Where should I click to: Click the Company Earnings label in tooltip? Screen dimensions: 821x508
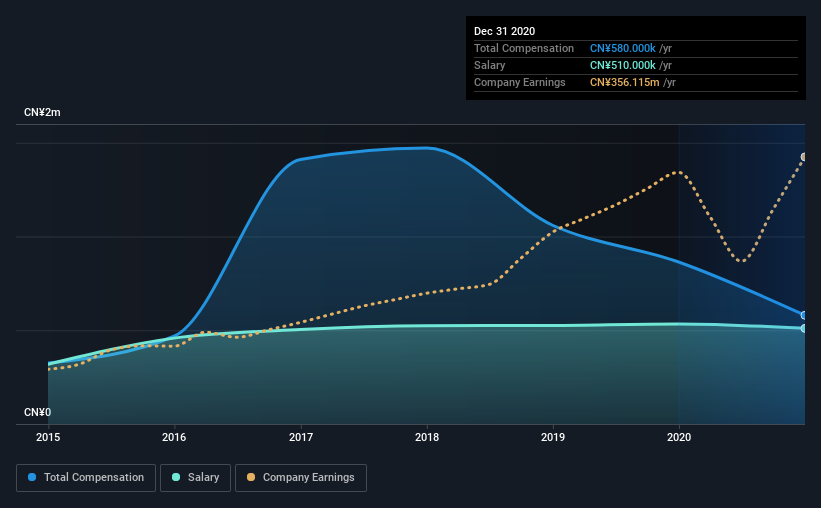(519, 82)
